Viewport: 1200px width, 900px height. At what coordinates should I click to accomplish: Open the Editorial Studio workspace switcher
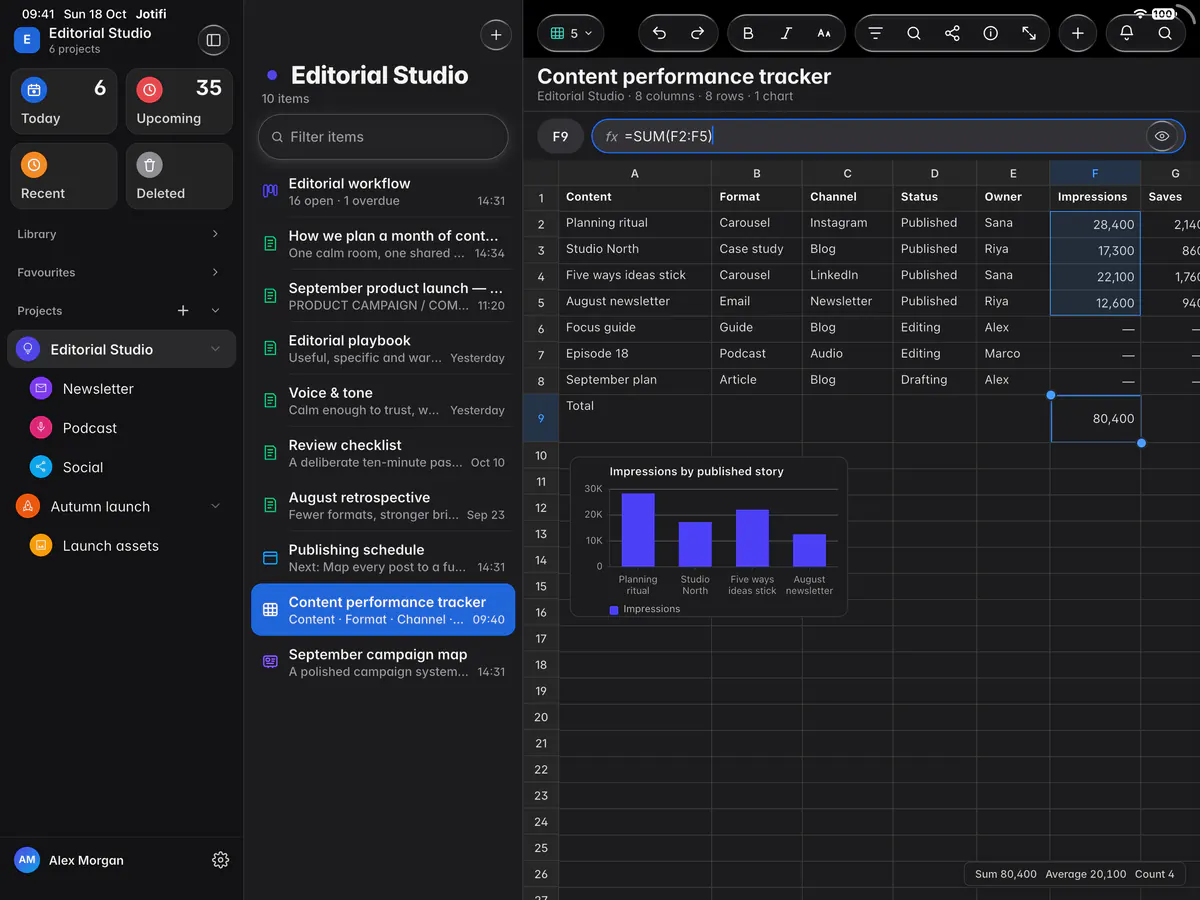[x=84, y=40]
